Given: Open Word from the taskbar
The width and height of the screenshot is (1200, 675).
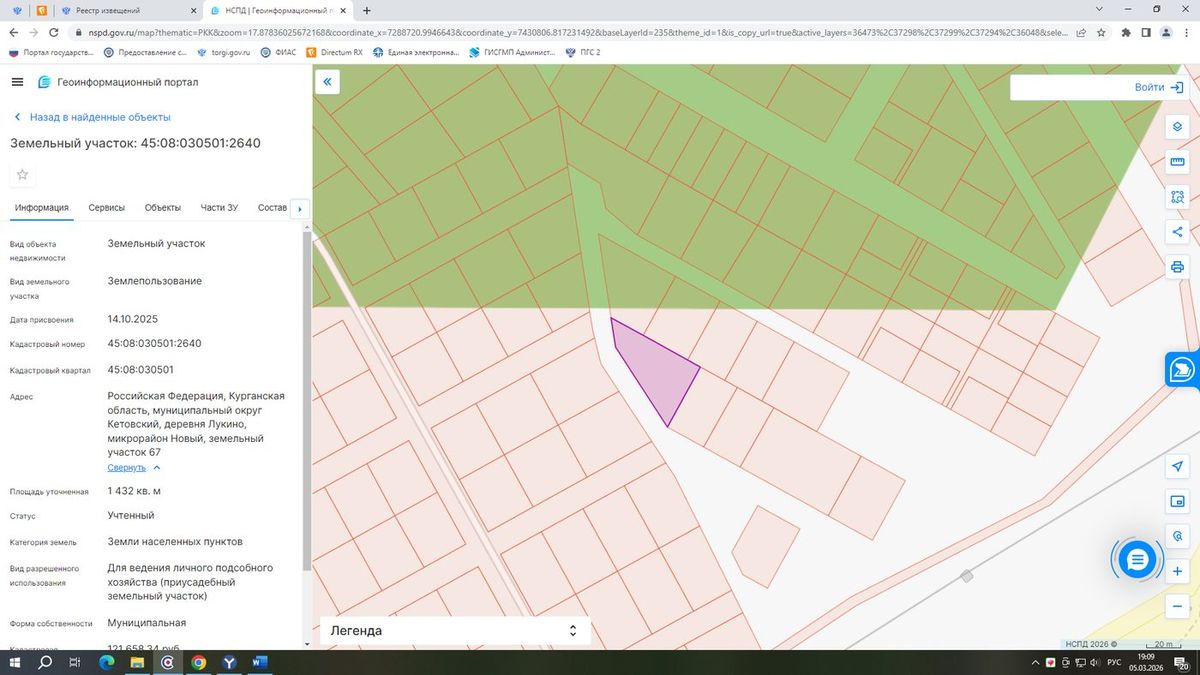Looking at the screenshot, I should [259, 662].
